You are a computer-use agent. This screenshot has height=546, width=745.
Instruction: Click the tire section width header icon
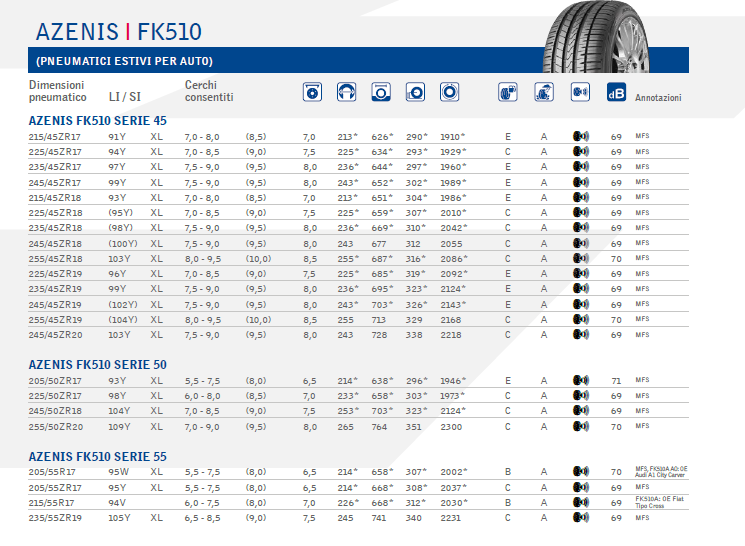pos(347,93)
